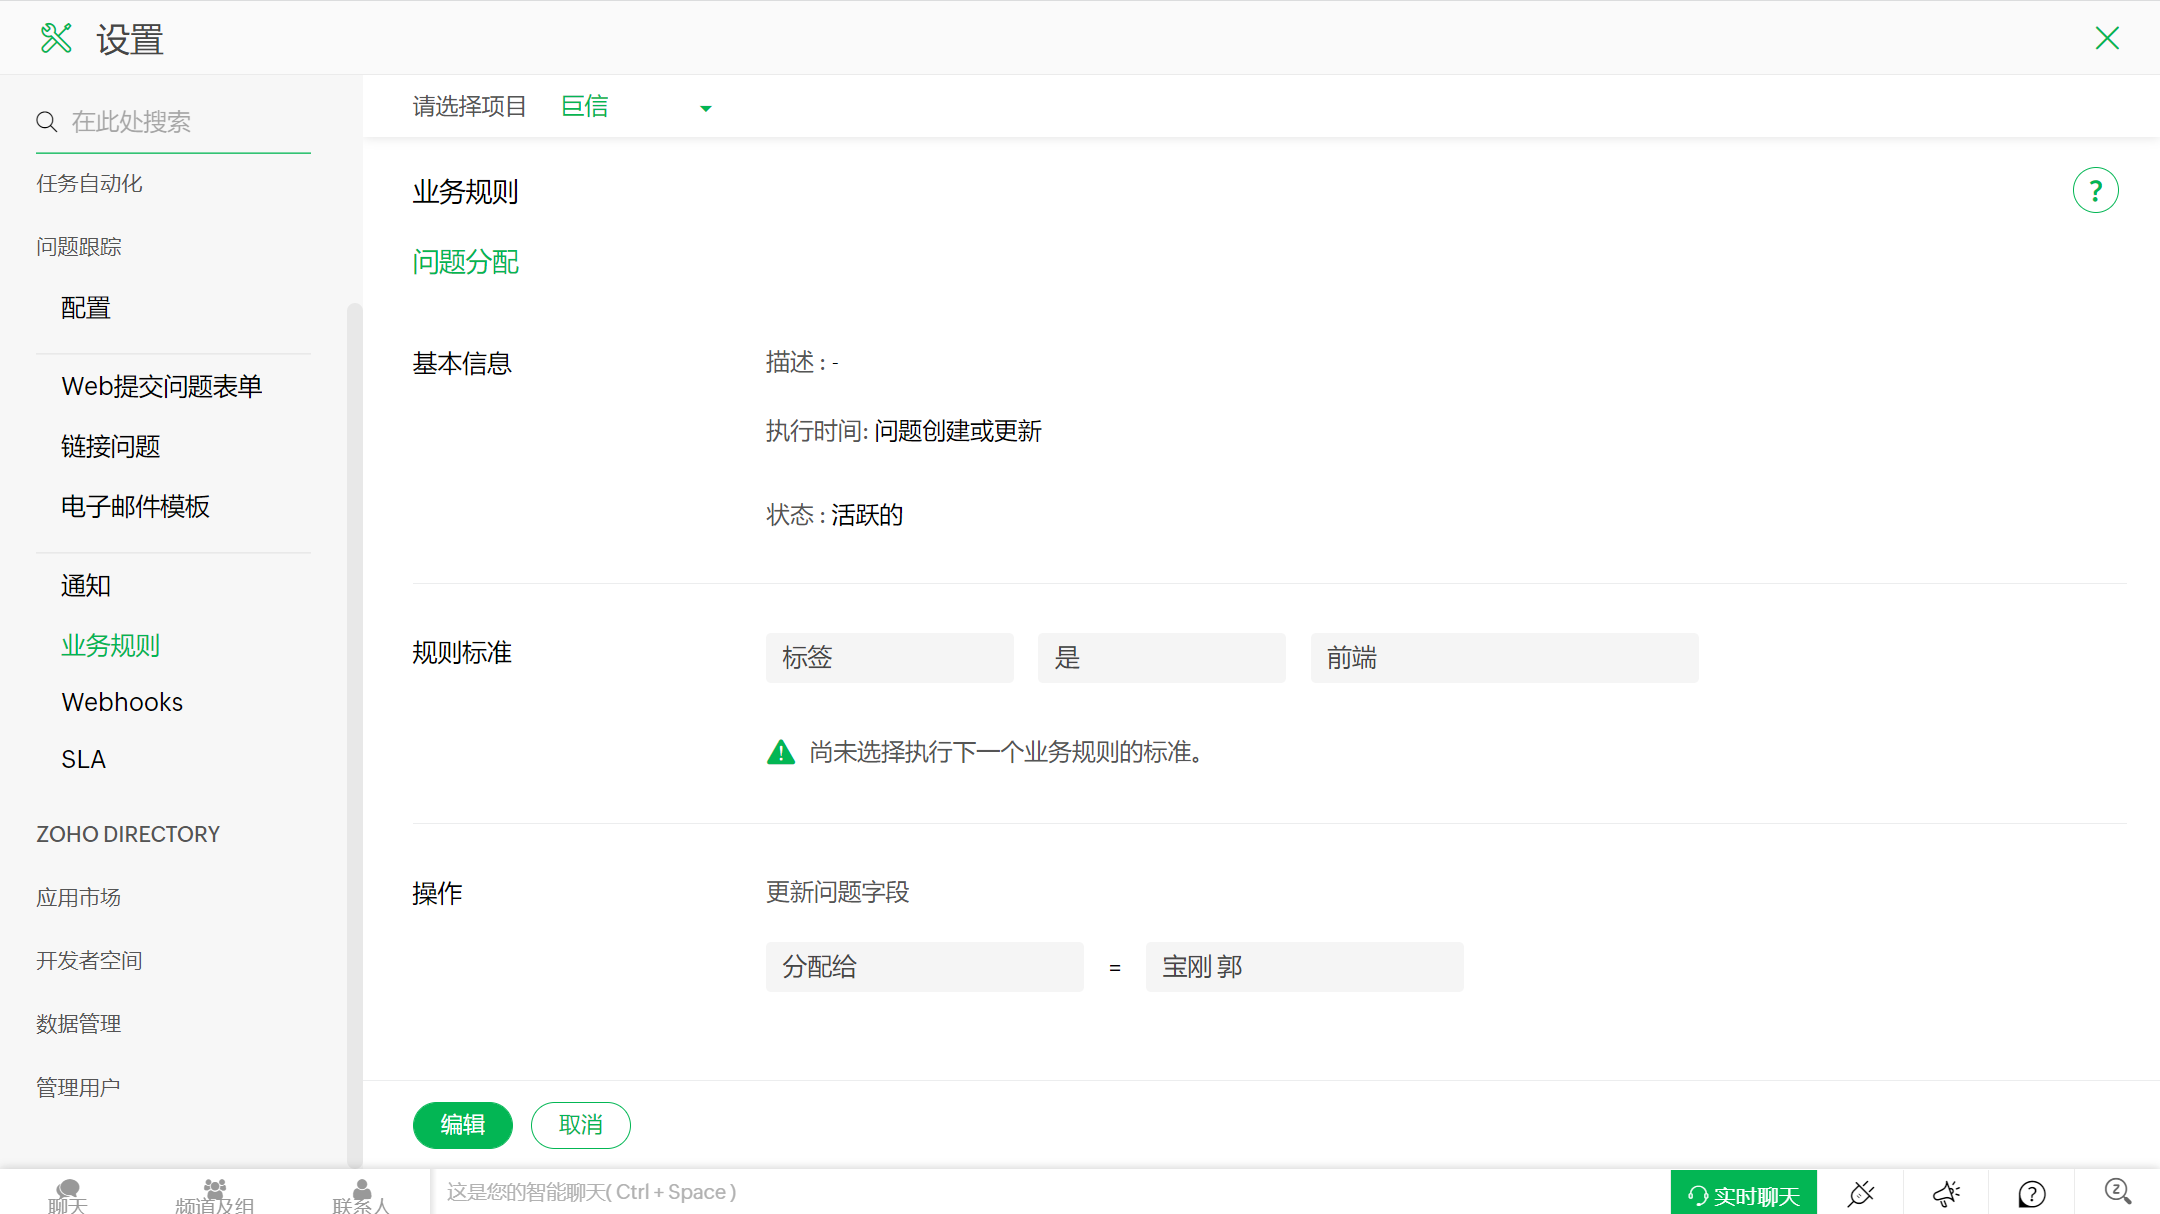Open Webhooks in the sidebar
The image size is (2160, 1214).
[122, 702]
